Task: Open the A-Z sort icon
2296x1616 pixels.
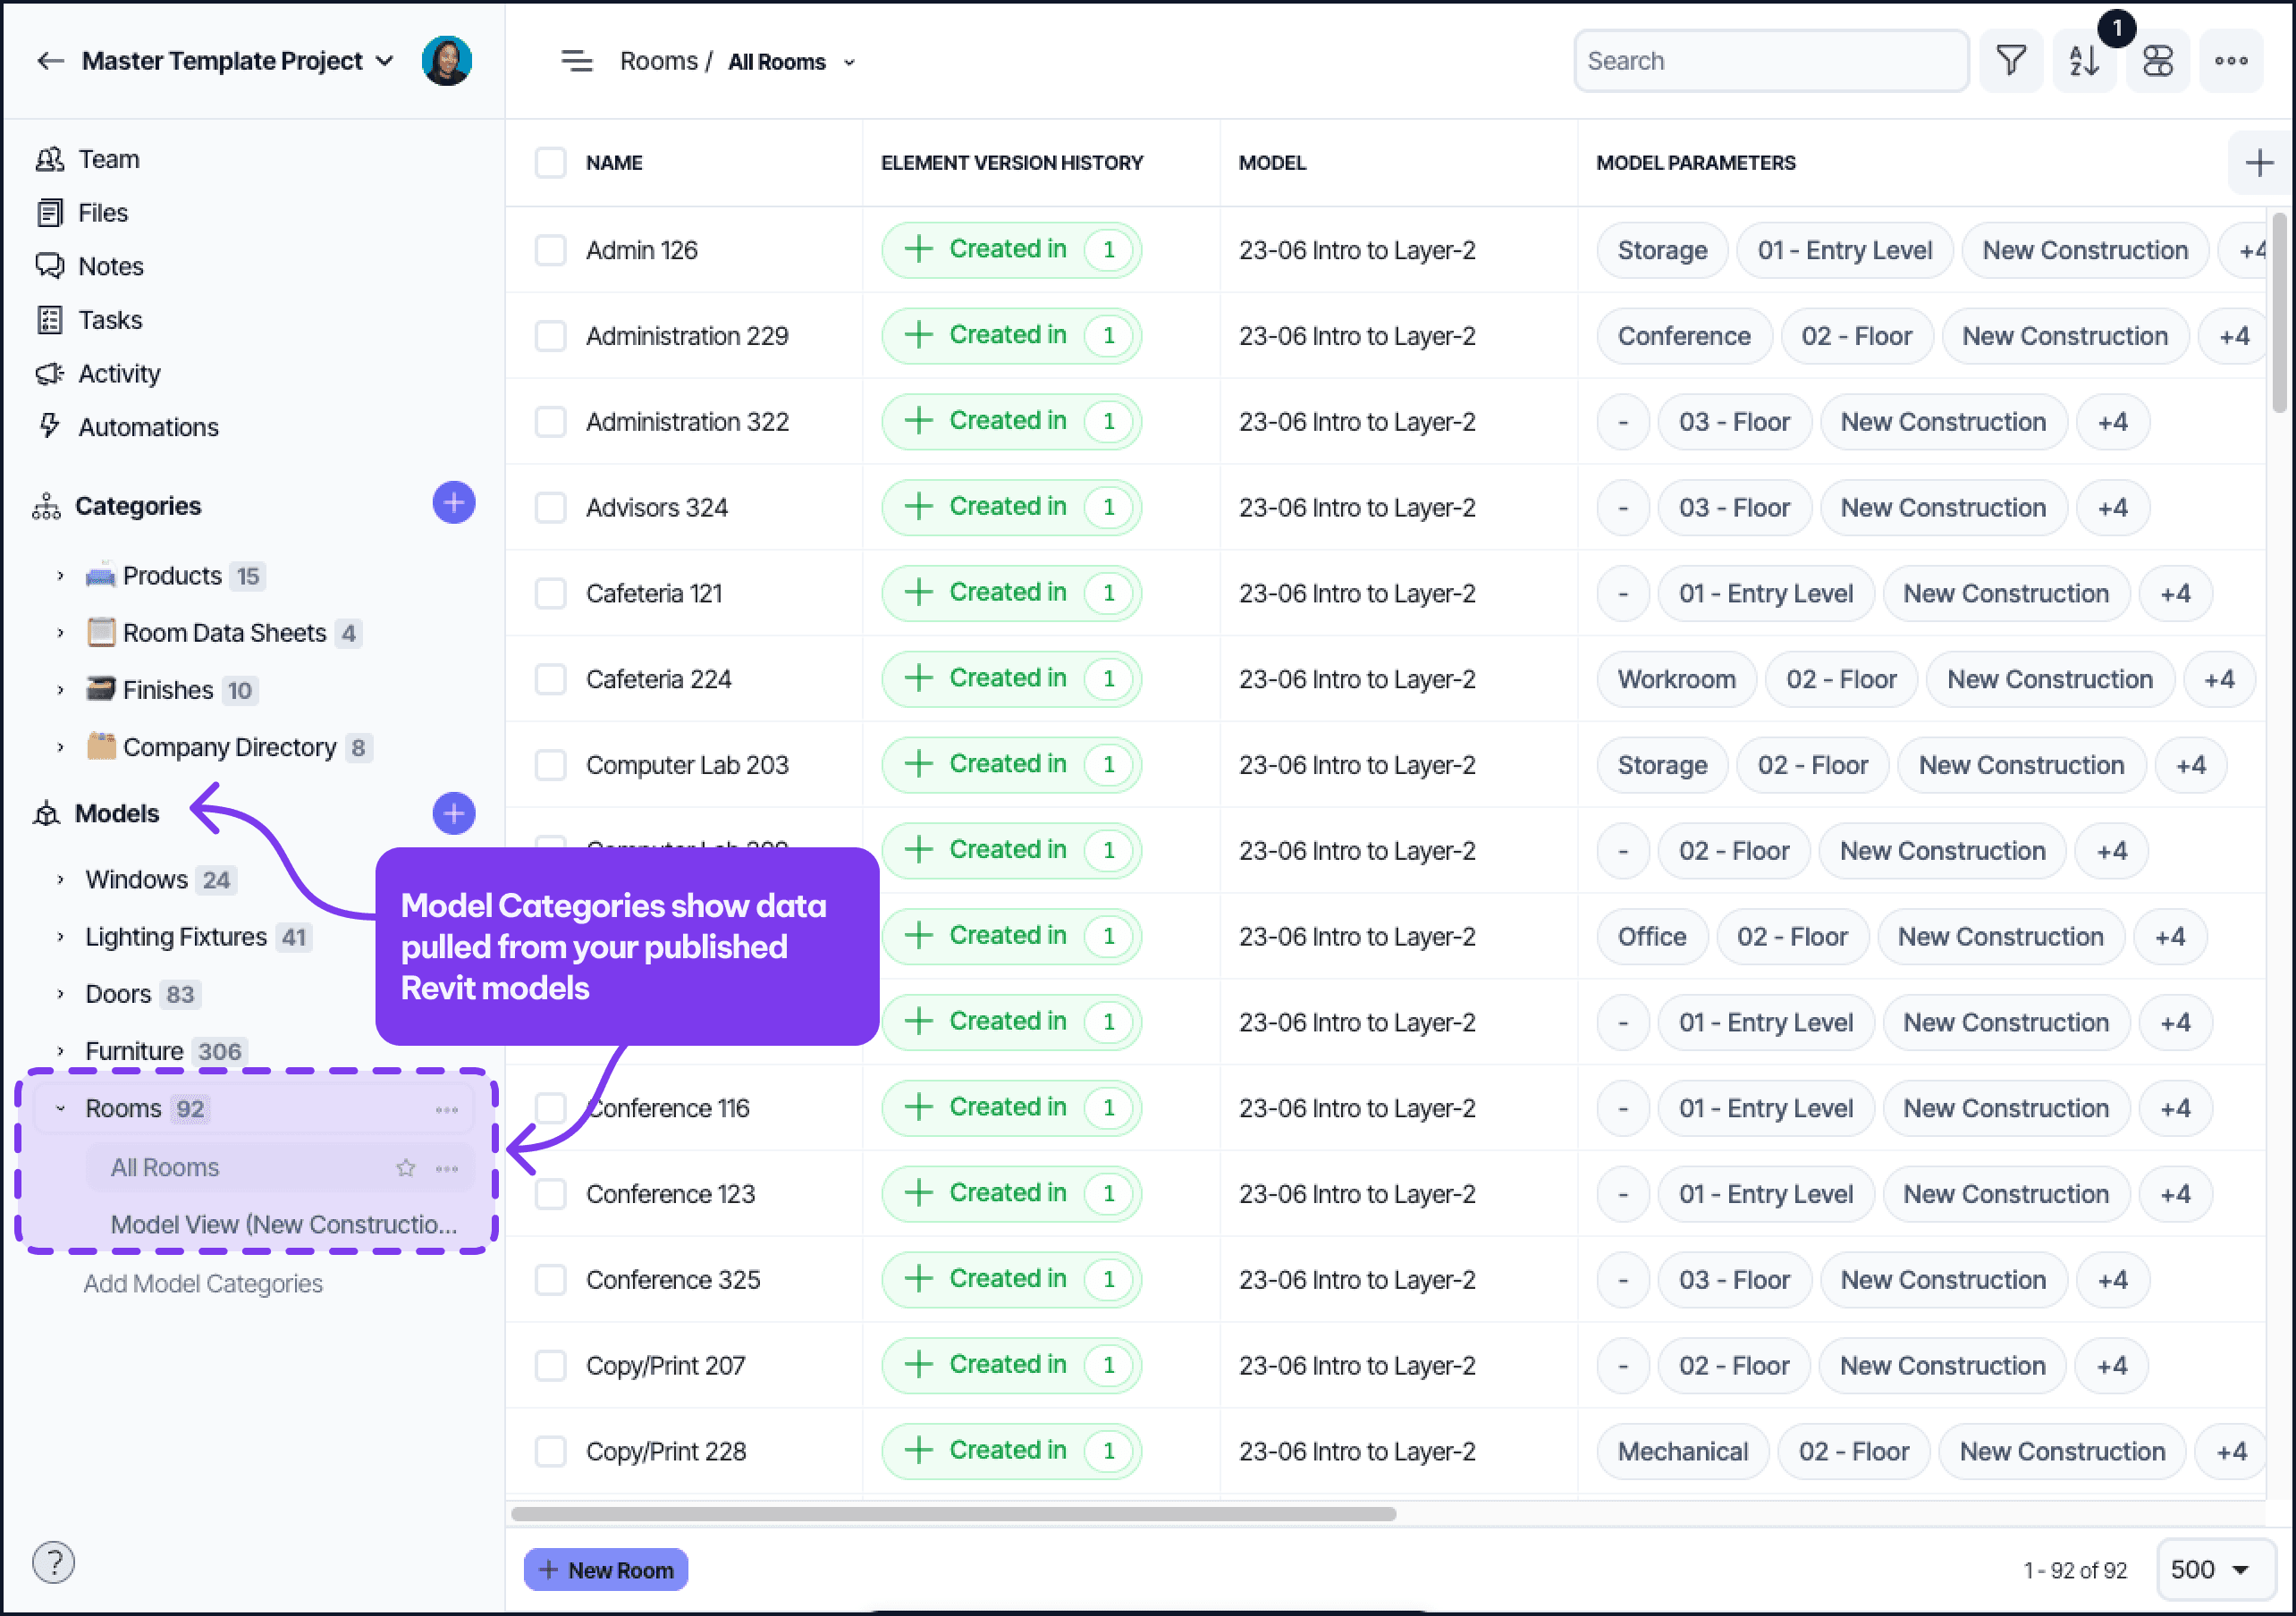Action: tap(2084, 61)
